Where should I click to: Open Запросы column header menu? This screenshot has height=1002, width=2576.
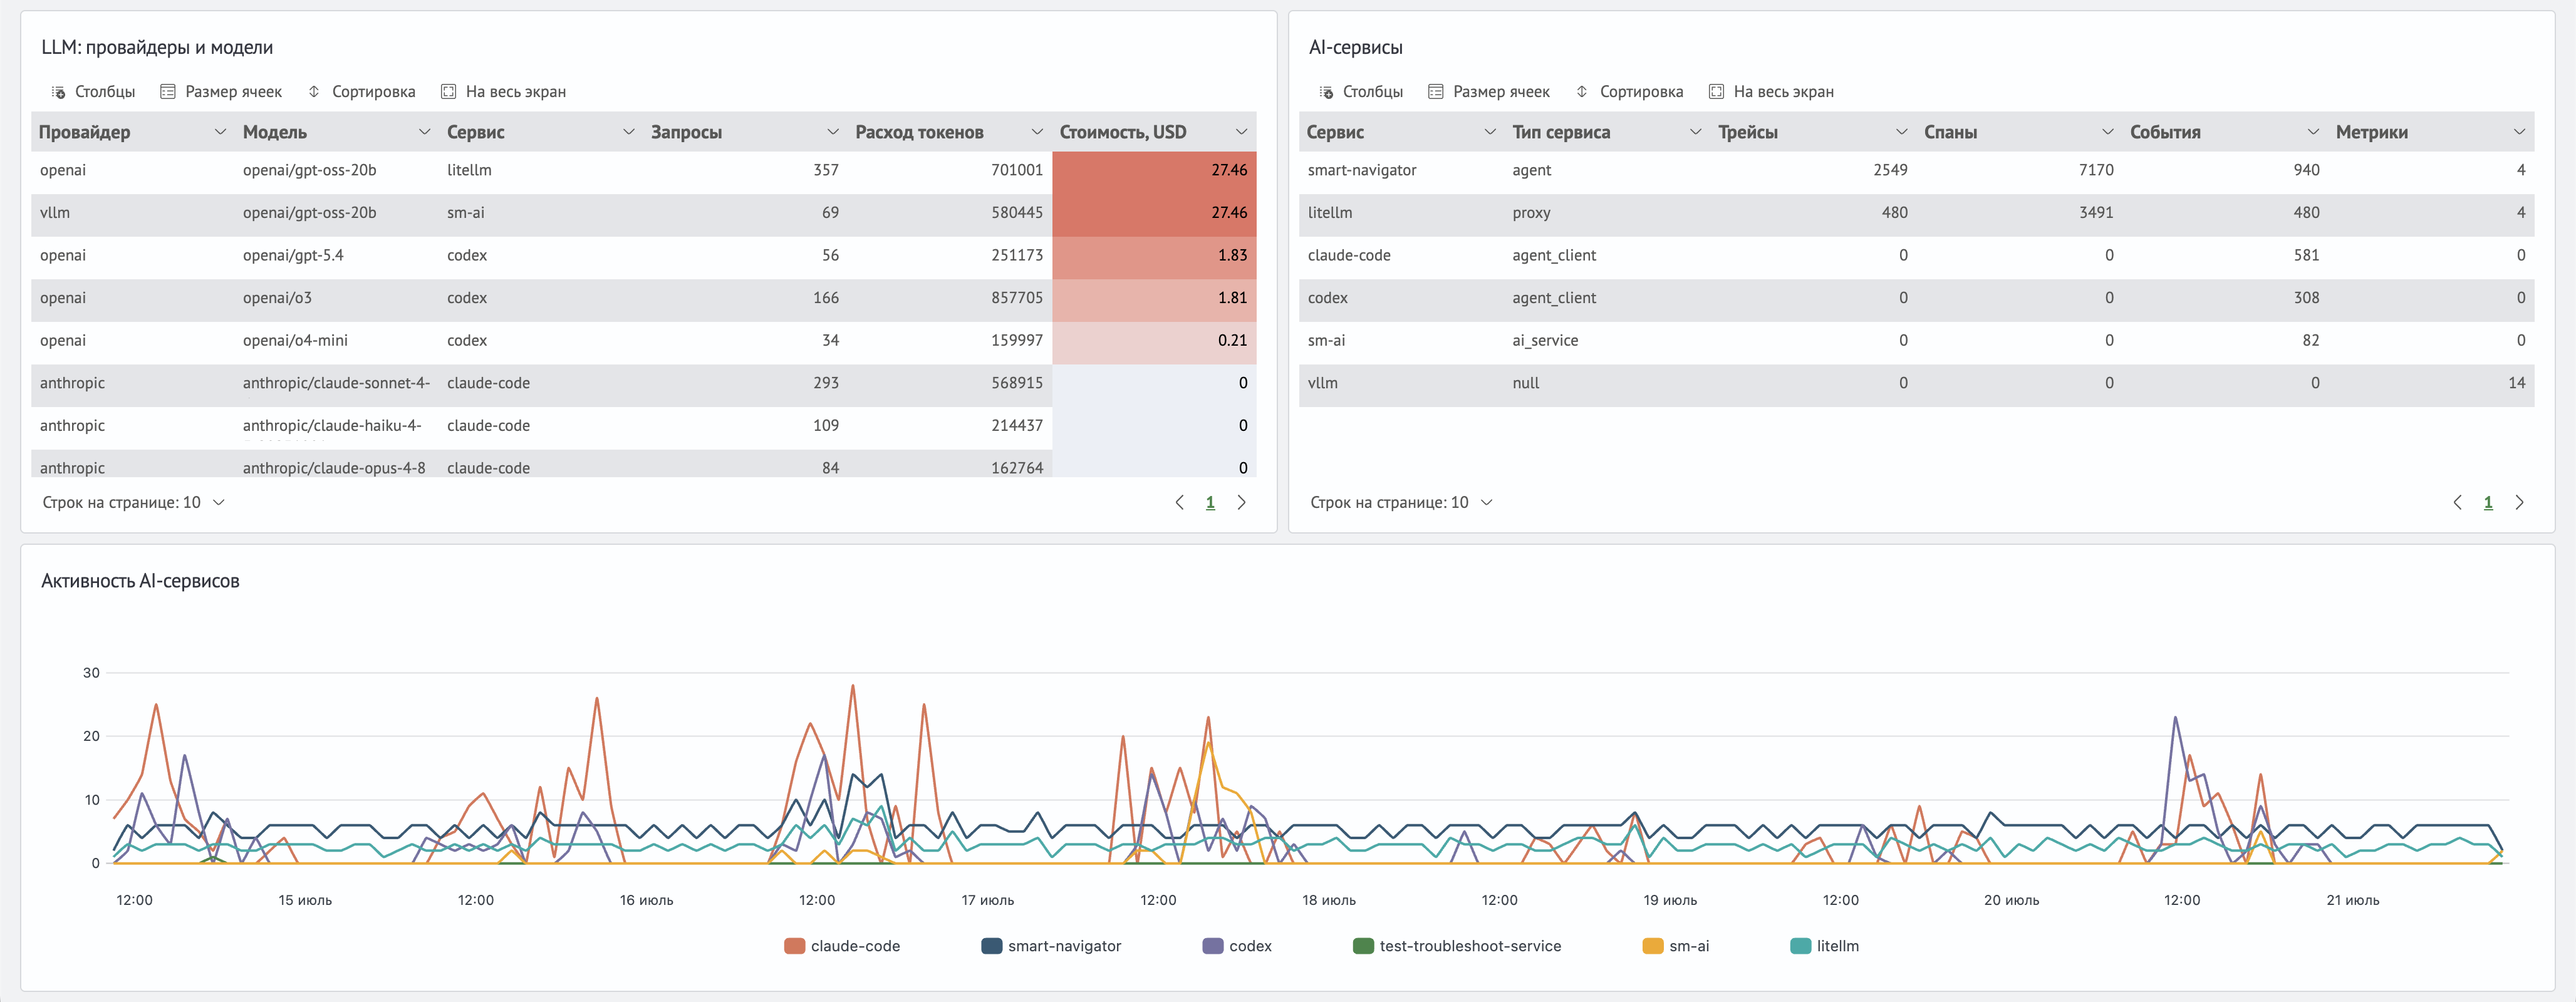[x=833, y=132]
